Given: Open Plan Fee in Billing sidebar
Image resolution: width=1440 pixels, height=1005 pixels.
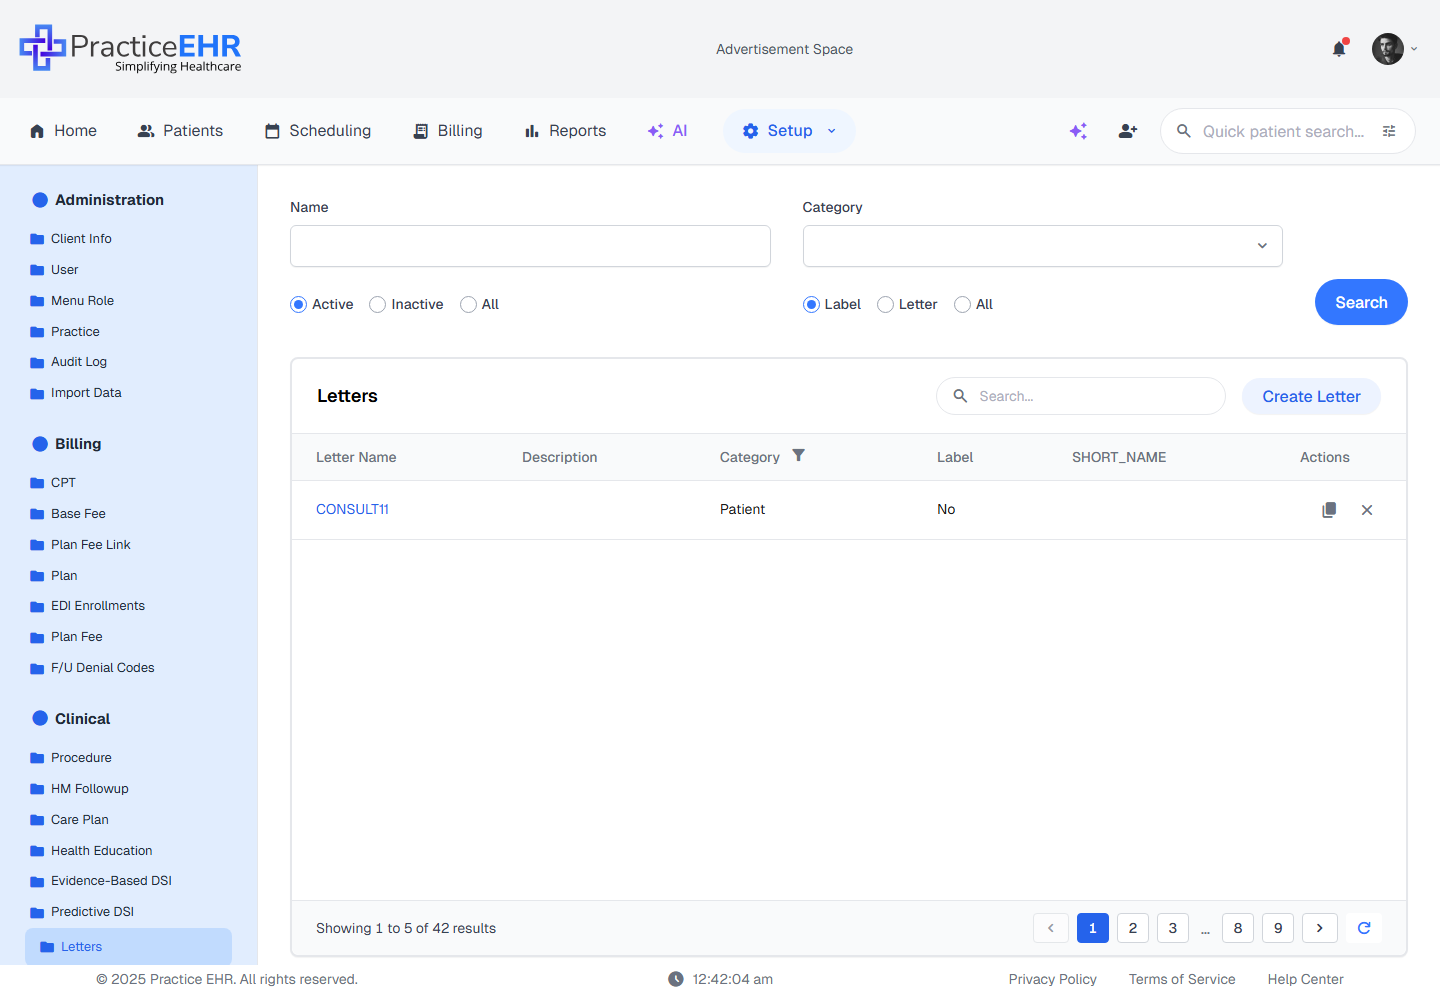Looking at the screenshot, I should (66, 637).
